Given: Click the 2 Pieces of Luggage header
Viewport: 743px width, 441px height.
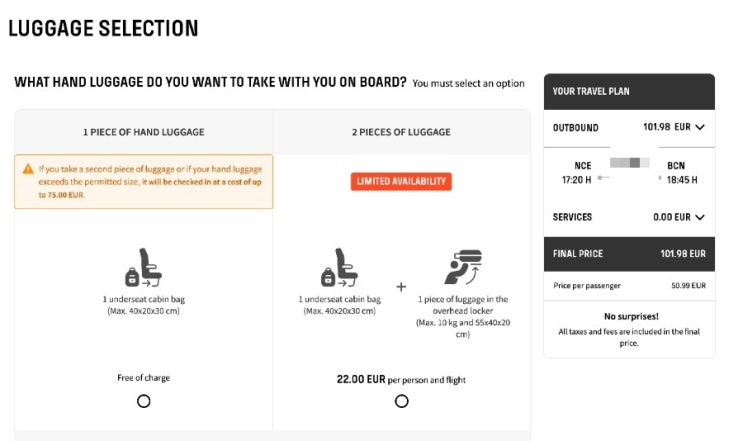Looking at the screenshot, I should 401,132.
